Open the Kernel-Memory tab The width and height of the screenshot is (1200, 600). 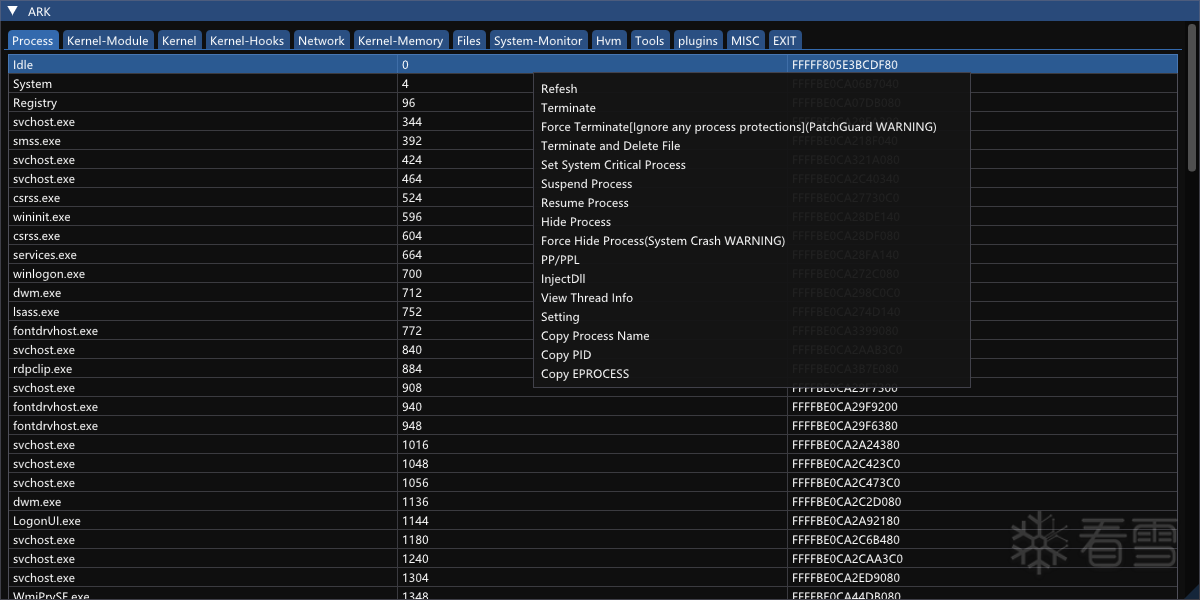point(400,41)
